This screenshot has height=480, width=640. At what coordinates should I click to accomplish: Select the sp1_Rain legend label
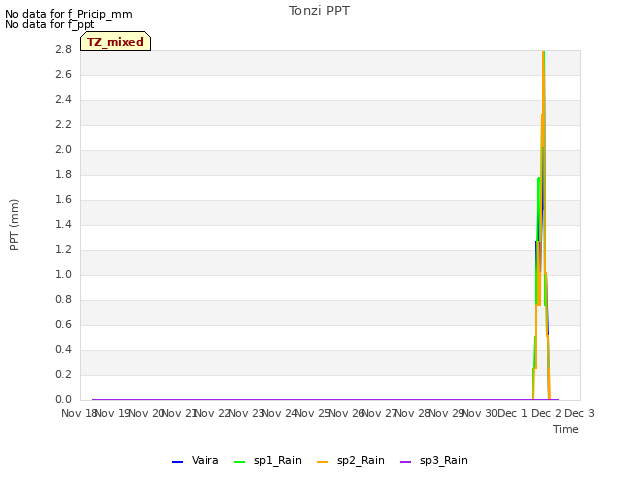pyautogui.click(x=278, y=460)
